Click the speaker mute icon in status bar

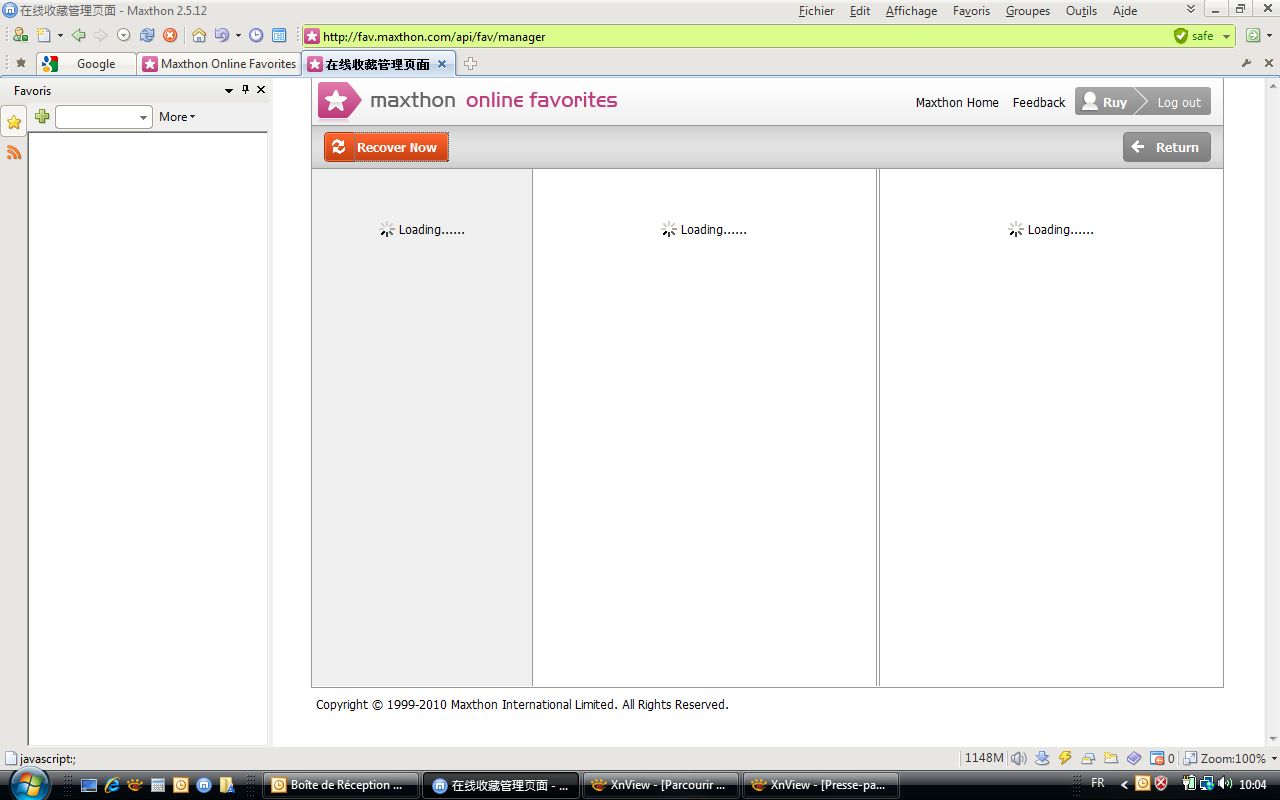pos(1019,758)
